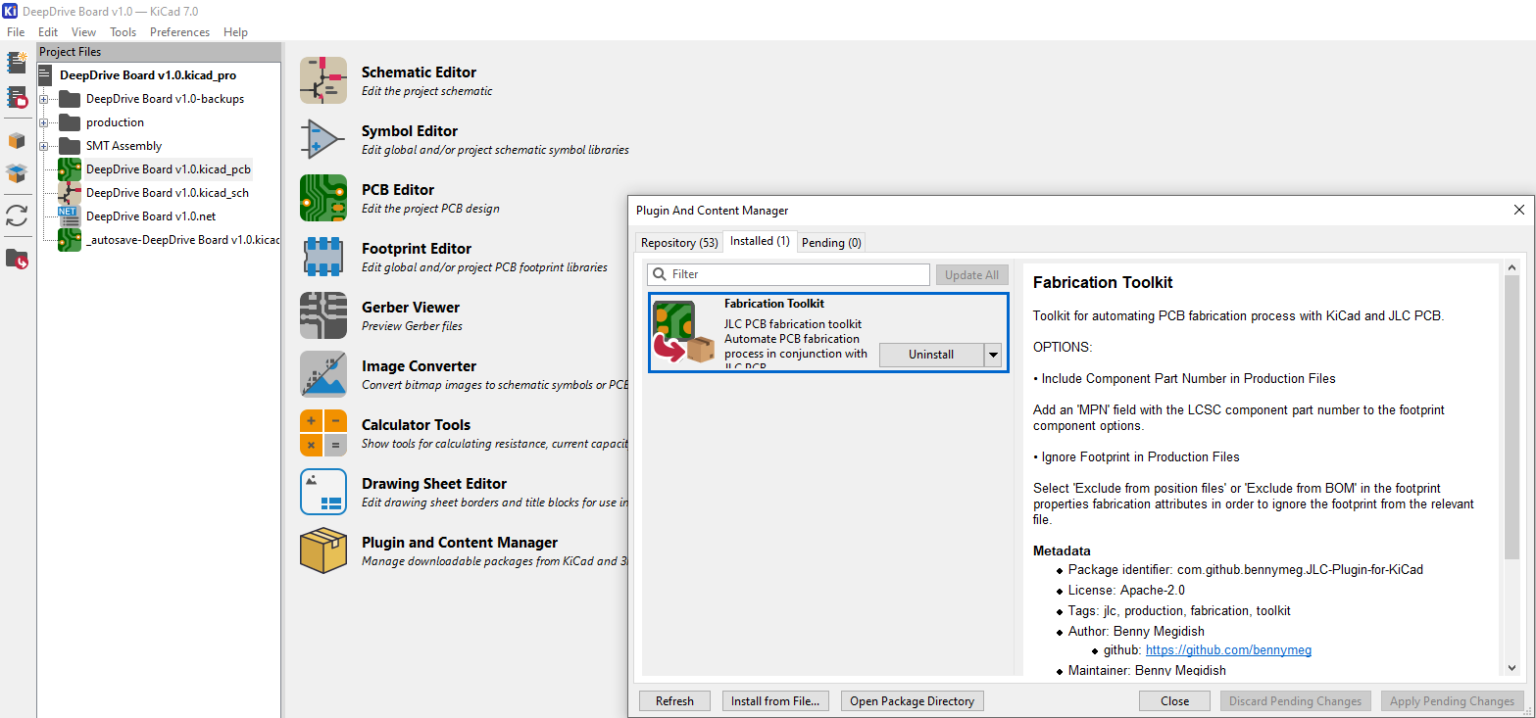Open the bennymeg GitHub link
1536x718 pixels.
[1228, 650]
